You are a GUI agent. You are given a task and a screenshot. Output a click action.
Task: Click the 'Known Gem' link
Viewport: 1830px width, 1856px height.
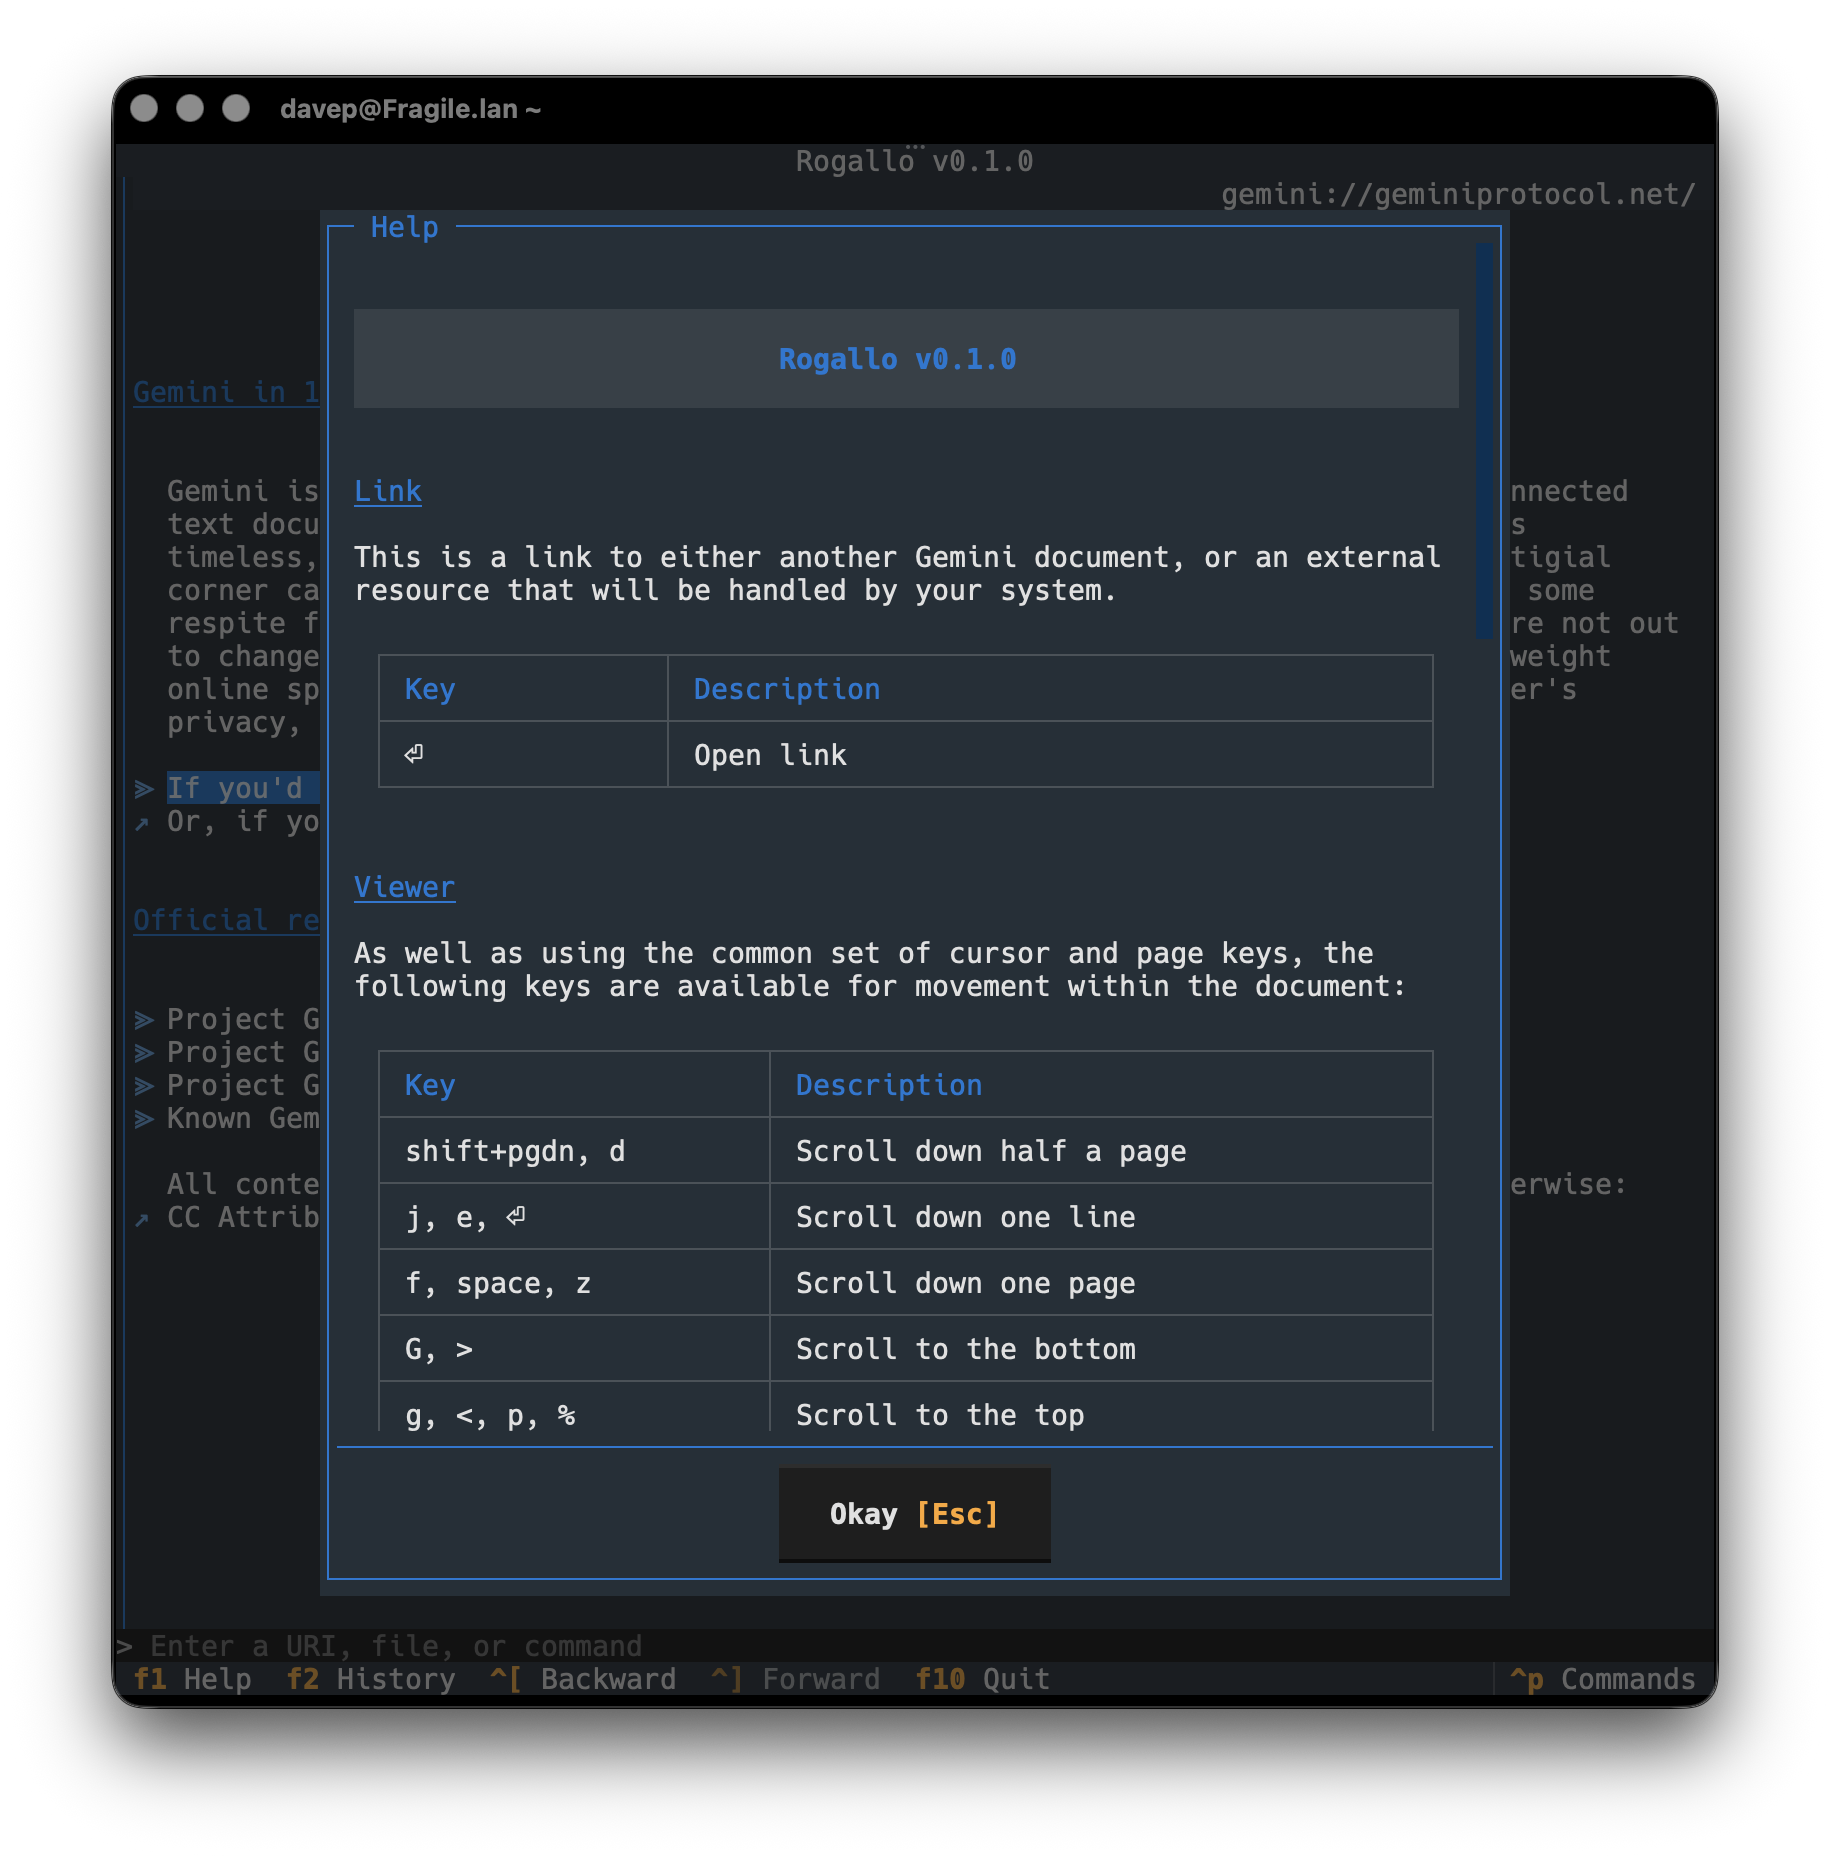243,1118
